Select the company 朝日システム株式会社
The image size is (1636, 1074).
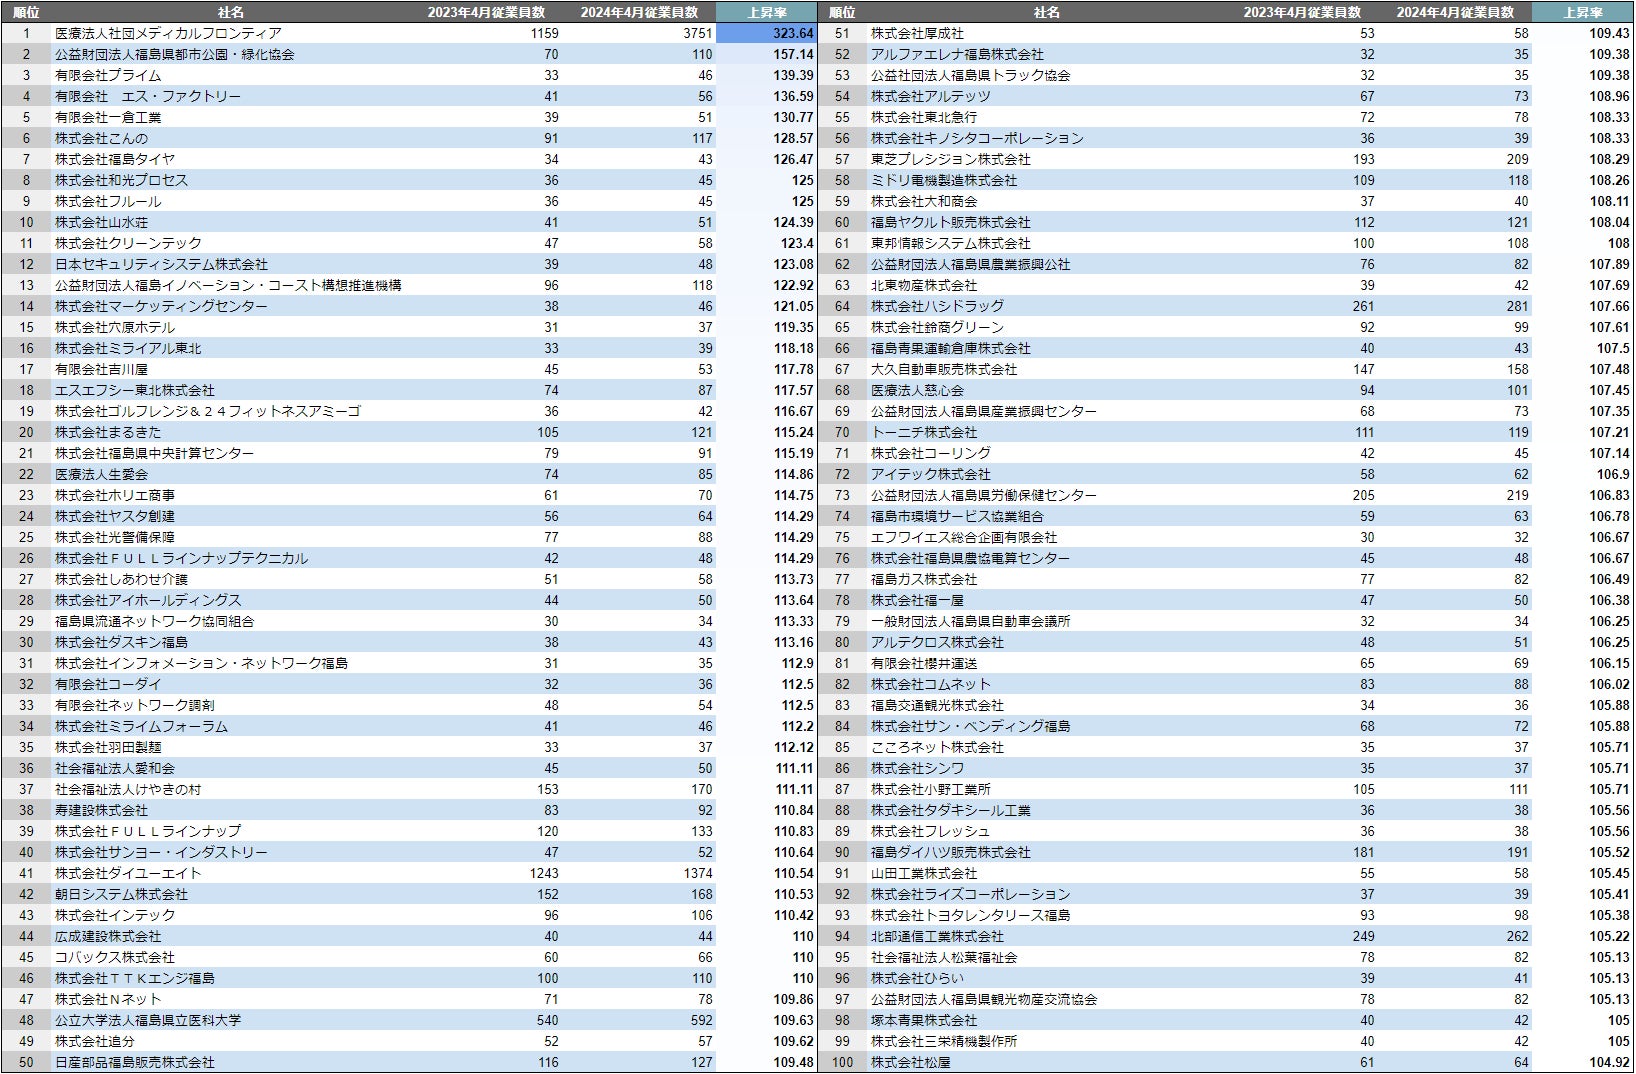(x=121, y=894)
